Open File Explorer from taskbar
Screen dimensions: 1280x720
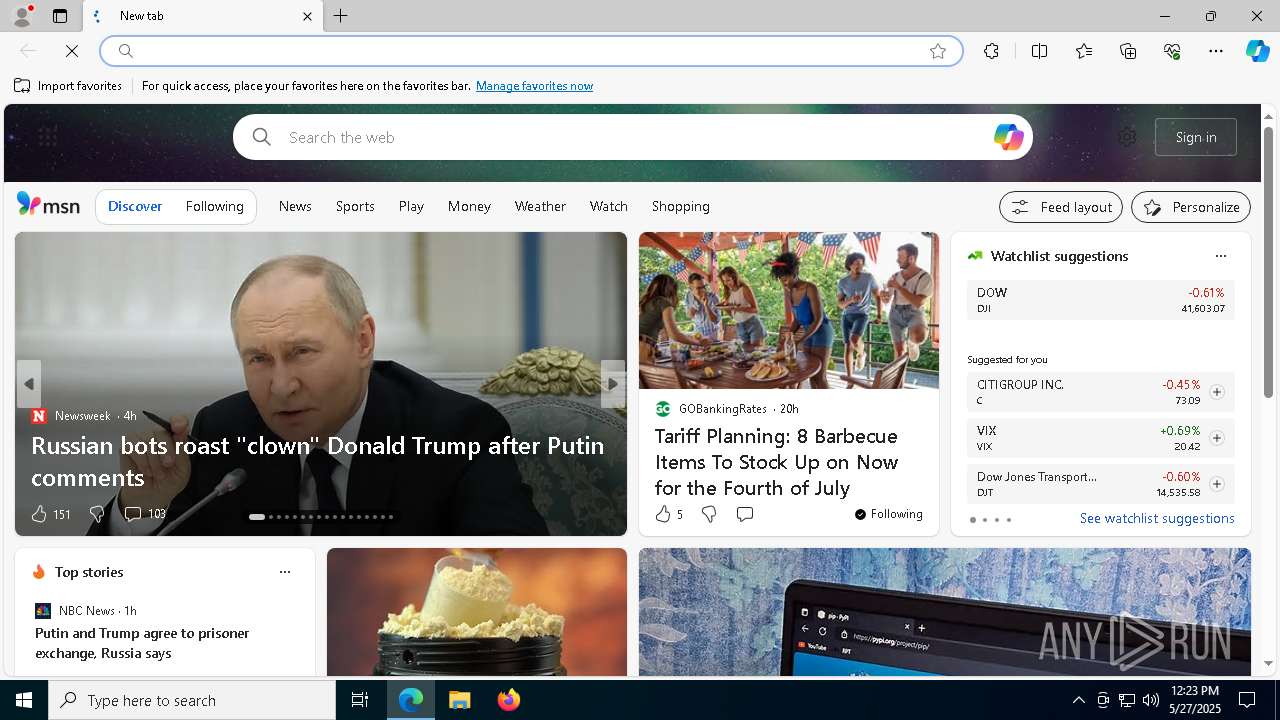(x=460, y=700)
